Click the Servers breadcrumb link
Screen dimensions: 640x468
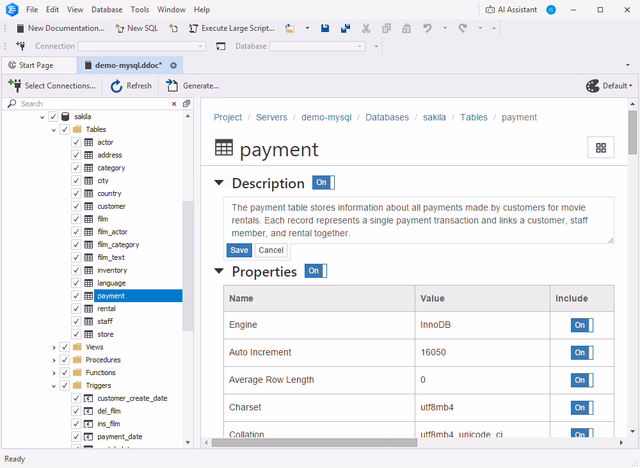[271, 118]
